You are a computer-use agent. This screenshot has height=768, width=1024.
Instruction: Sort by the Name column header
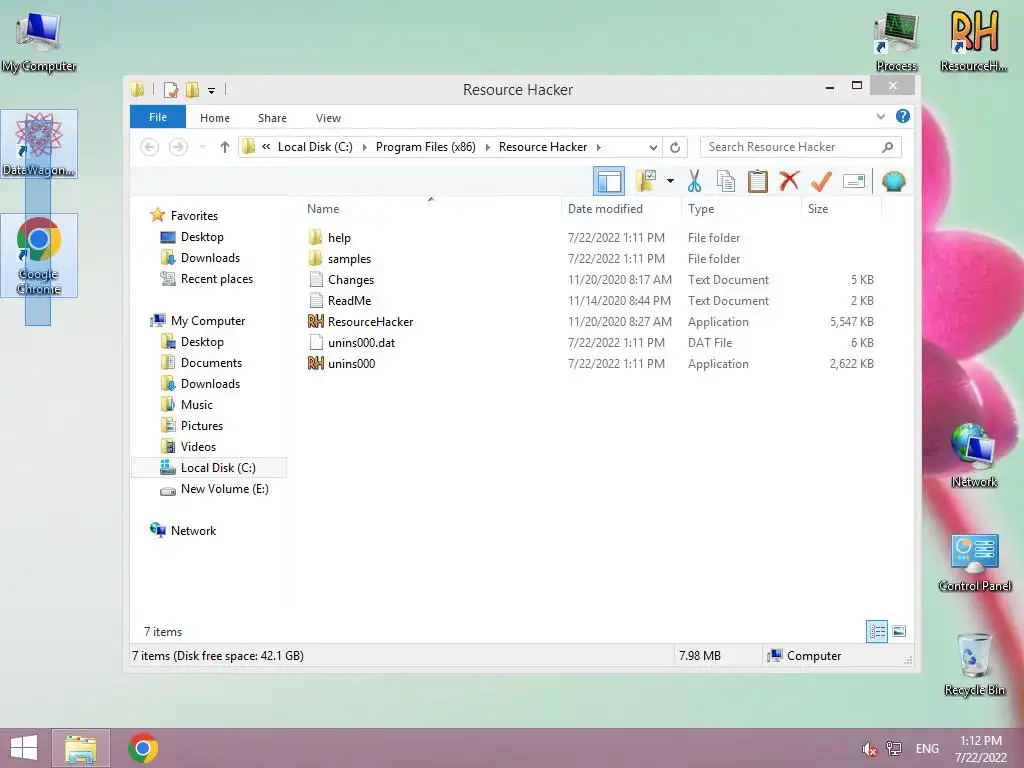click(x=323, y=209)
